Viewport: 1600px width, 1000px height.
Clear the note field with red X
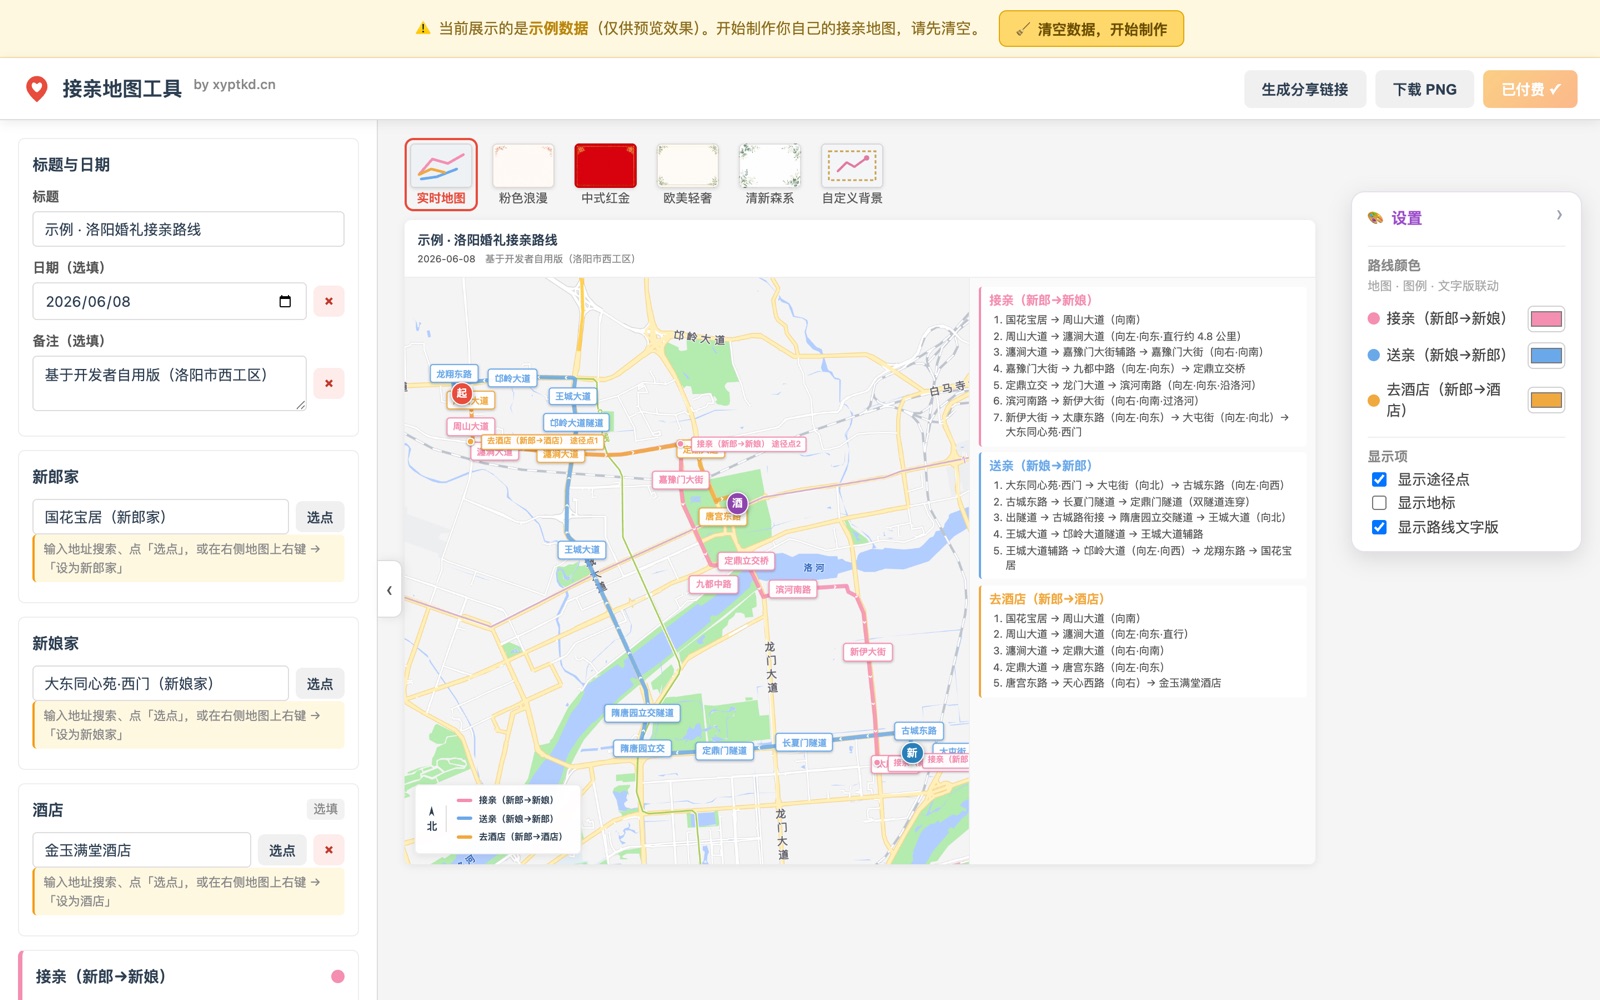coord(329,383)
